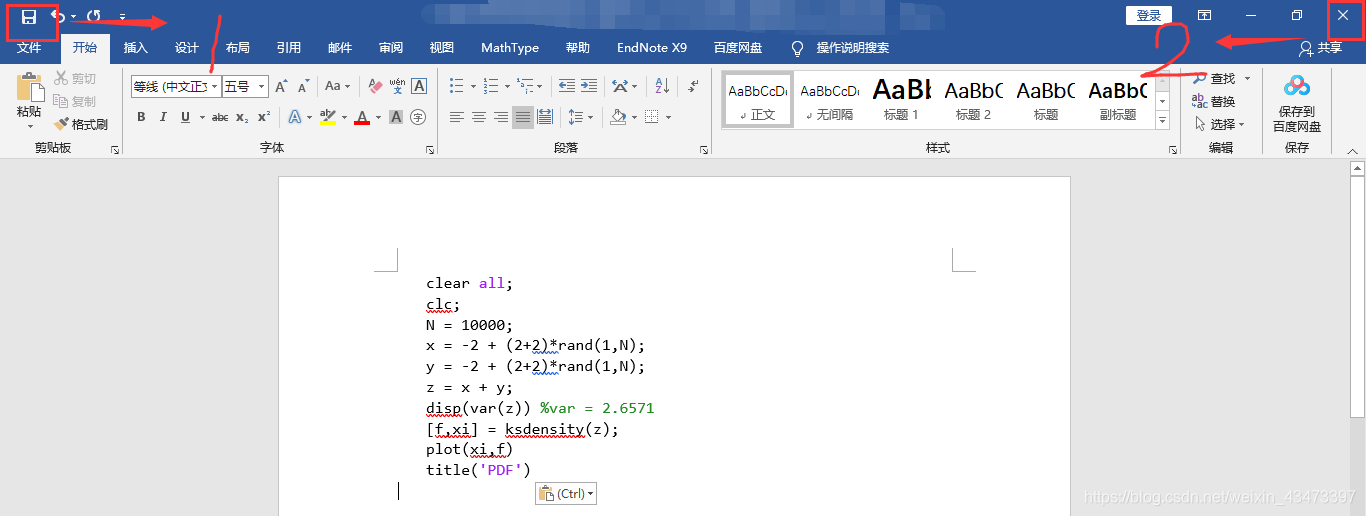Switch to the 布局 (Layout) tab
1366x516 pixels.
click(x=238, y=48)
